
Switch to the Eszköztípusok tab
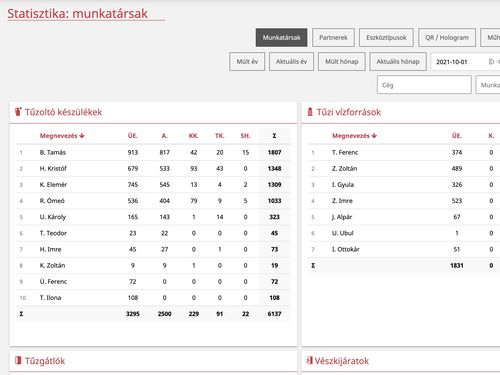click(386, 37)
